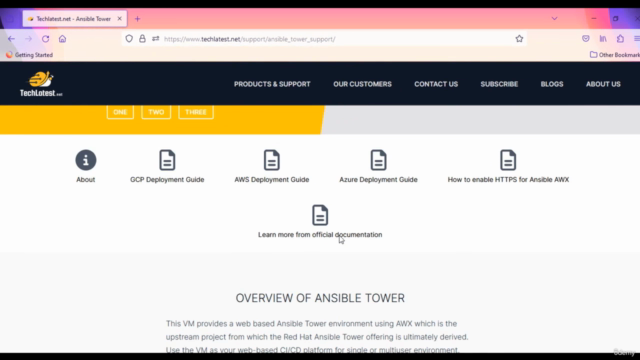Open the browser home page icon

[62, 39]
